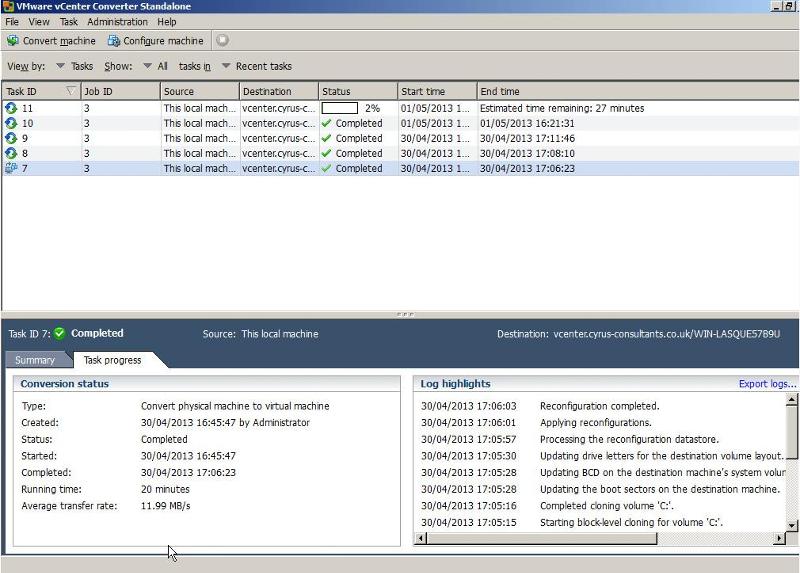Click the Destination vcenter path in header
Viewport: 800px width, 573px height.
[x=666, y=334]
